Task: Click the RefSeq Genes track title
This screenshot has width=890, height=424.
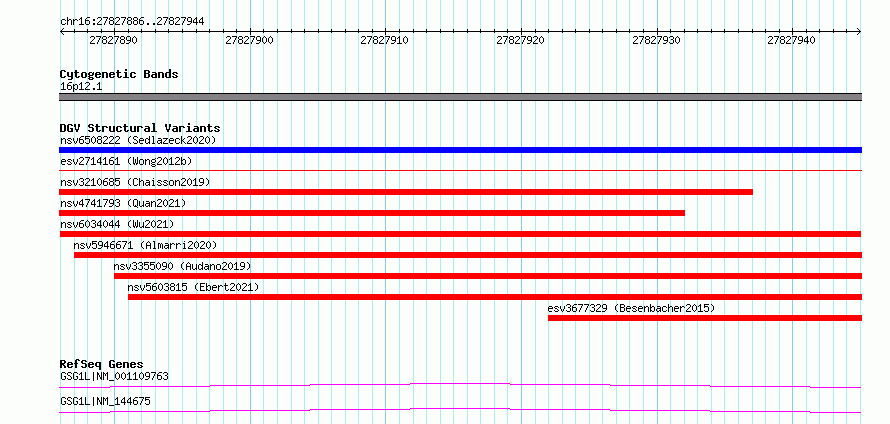Action: coord(102,364)
